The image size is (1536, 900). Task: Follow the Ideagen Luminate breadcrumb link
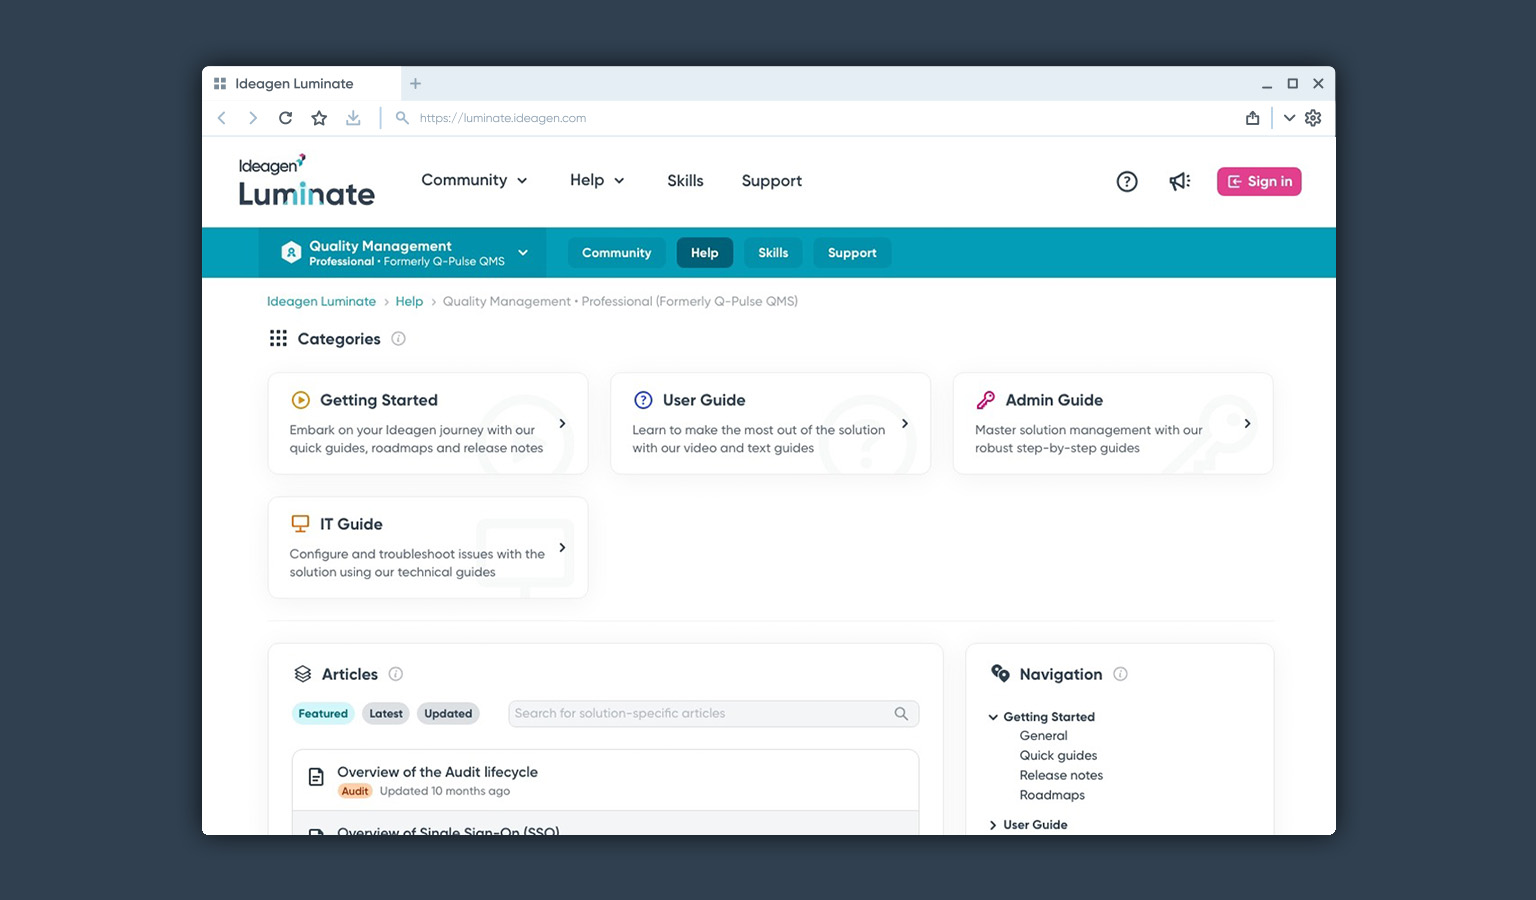[x=321, y=301]
